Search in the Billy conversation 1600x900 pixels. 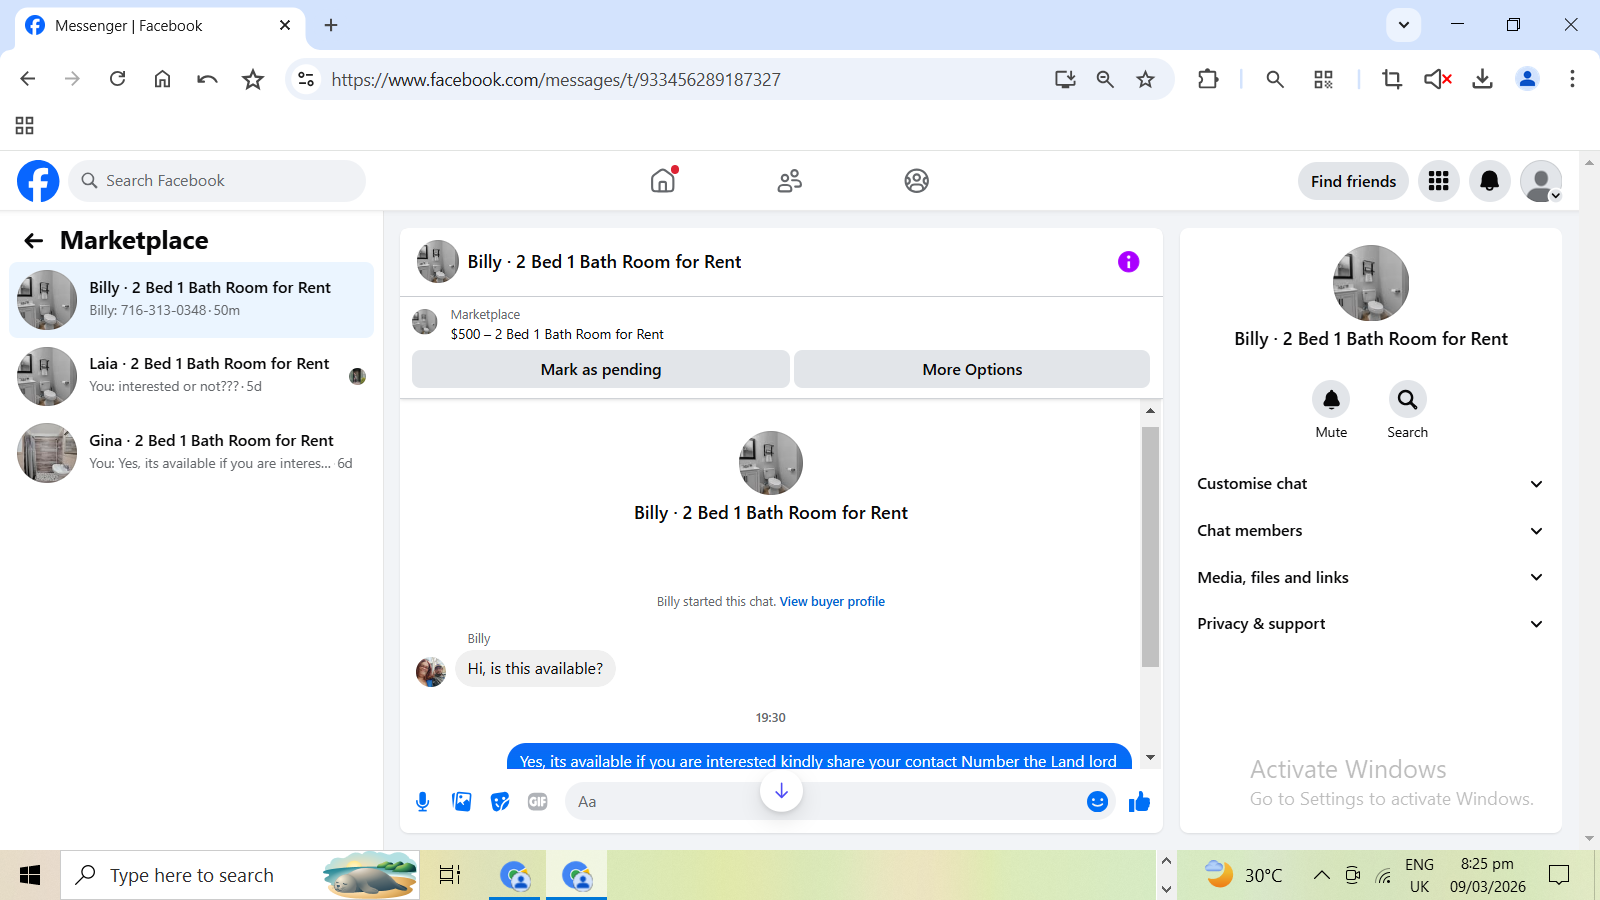(1407, 400)
